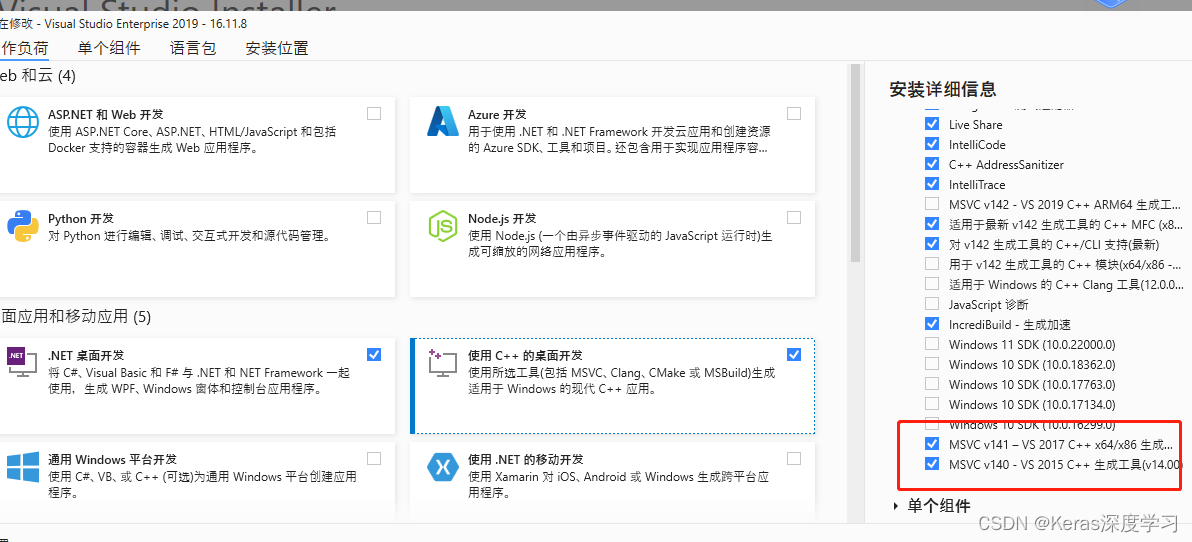
Task: Uncheck the 使用 C++ 的桌面开发 checkbox
Action: coord(794,354)
